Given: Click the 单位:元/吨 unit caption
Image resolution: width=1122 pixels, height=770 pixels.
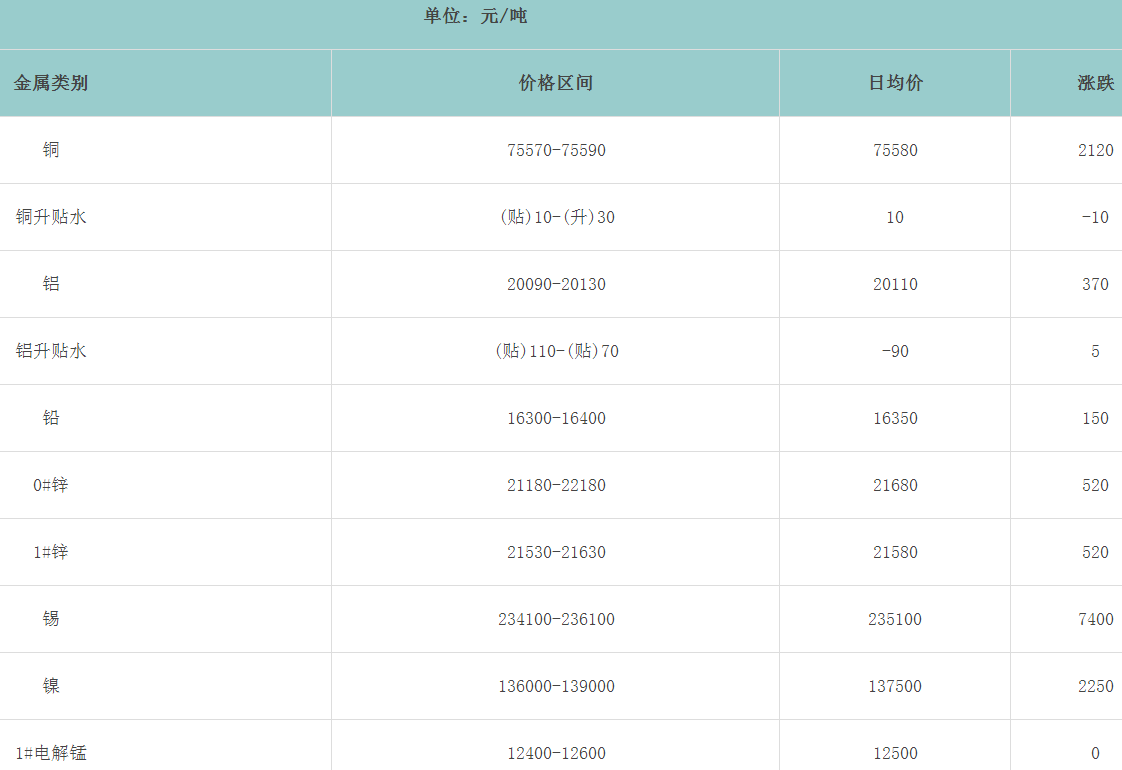Looking at the screenshot, I should (475, 17).
